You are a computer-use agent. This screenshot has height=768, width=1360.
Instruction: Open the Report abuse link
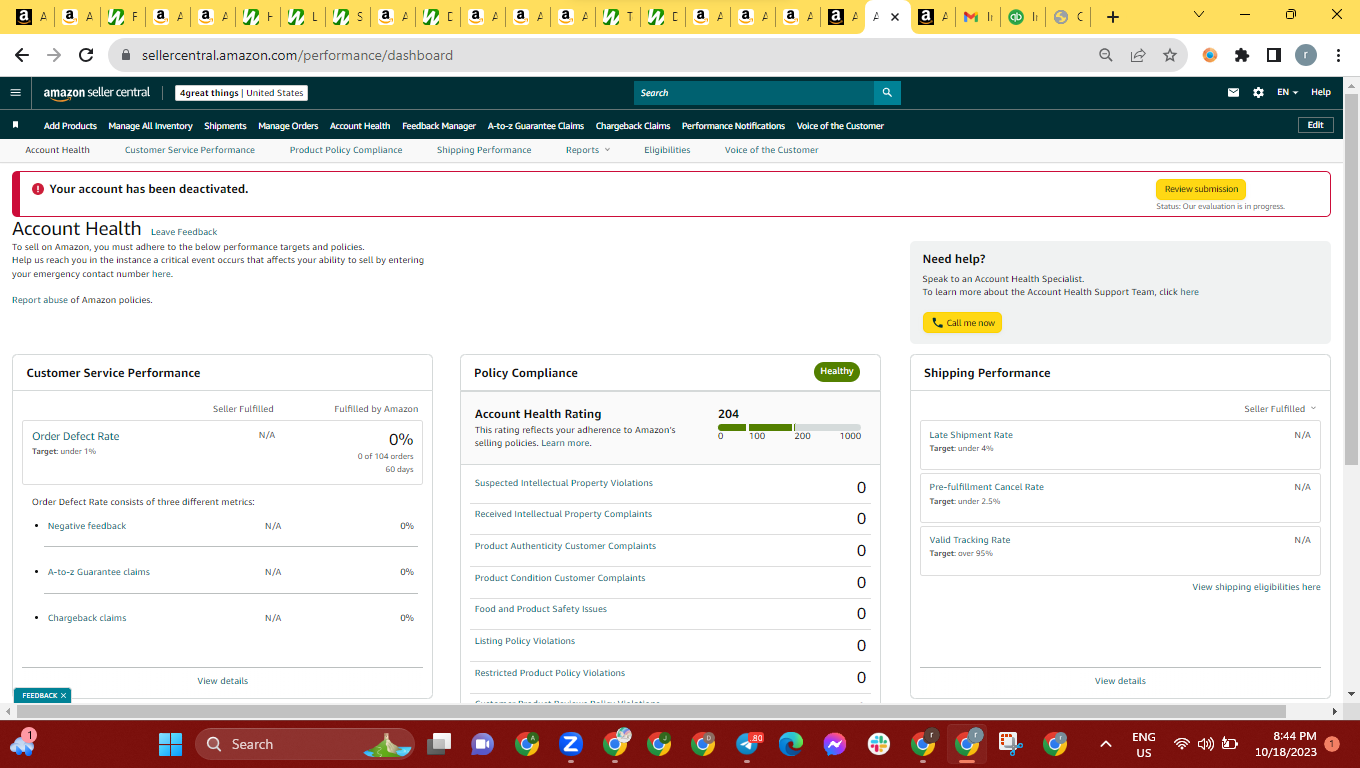coord(40,300)
